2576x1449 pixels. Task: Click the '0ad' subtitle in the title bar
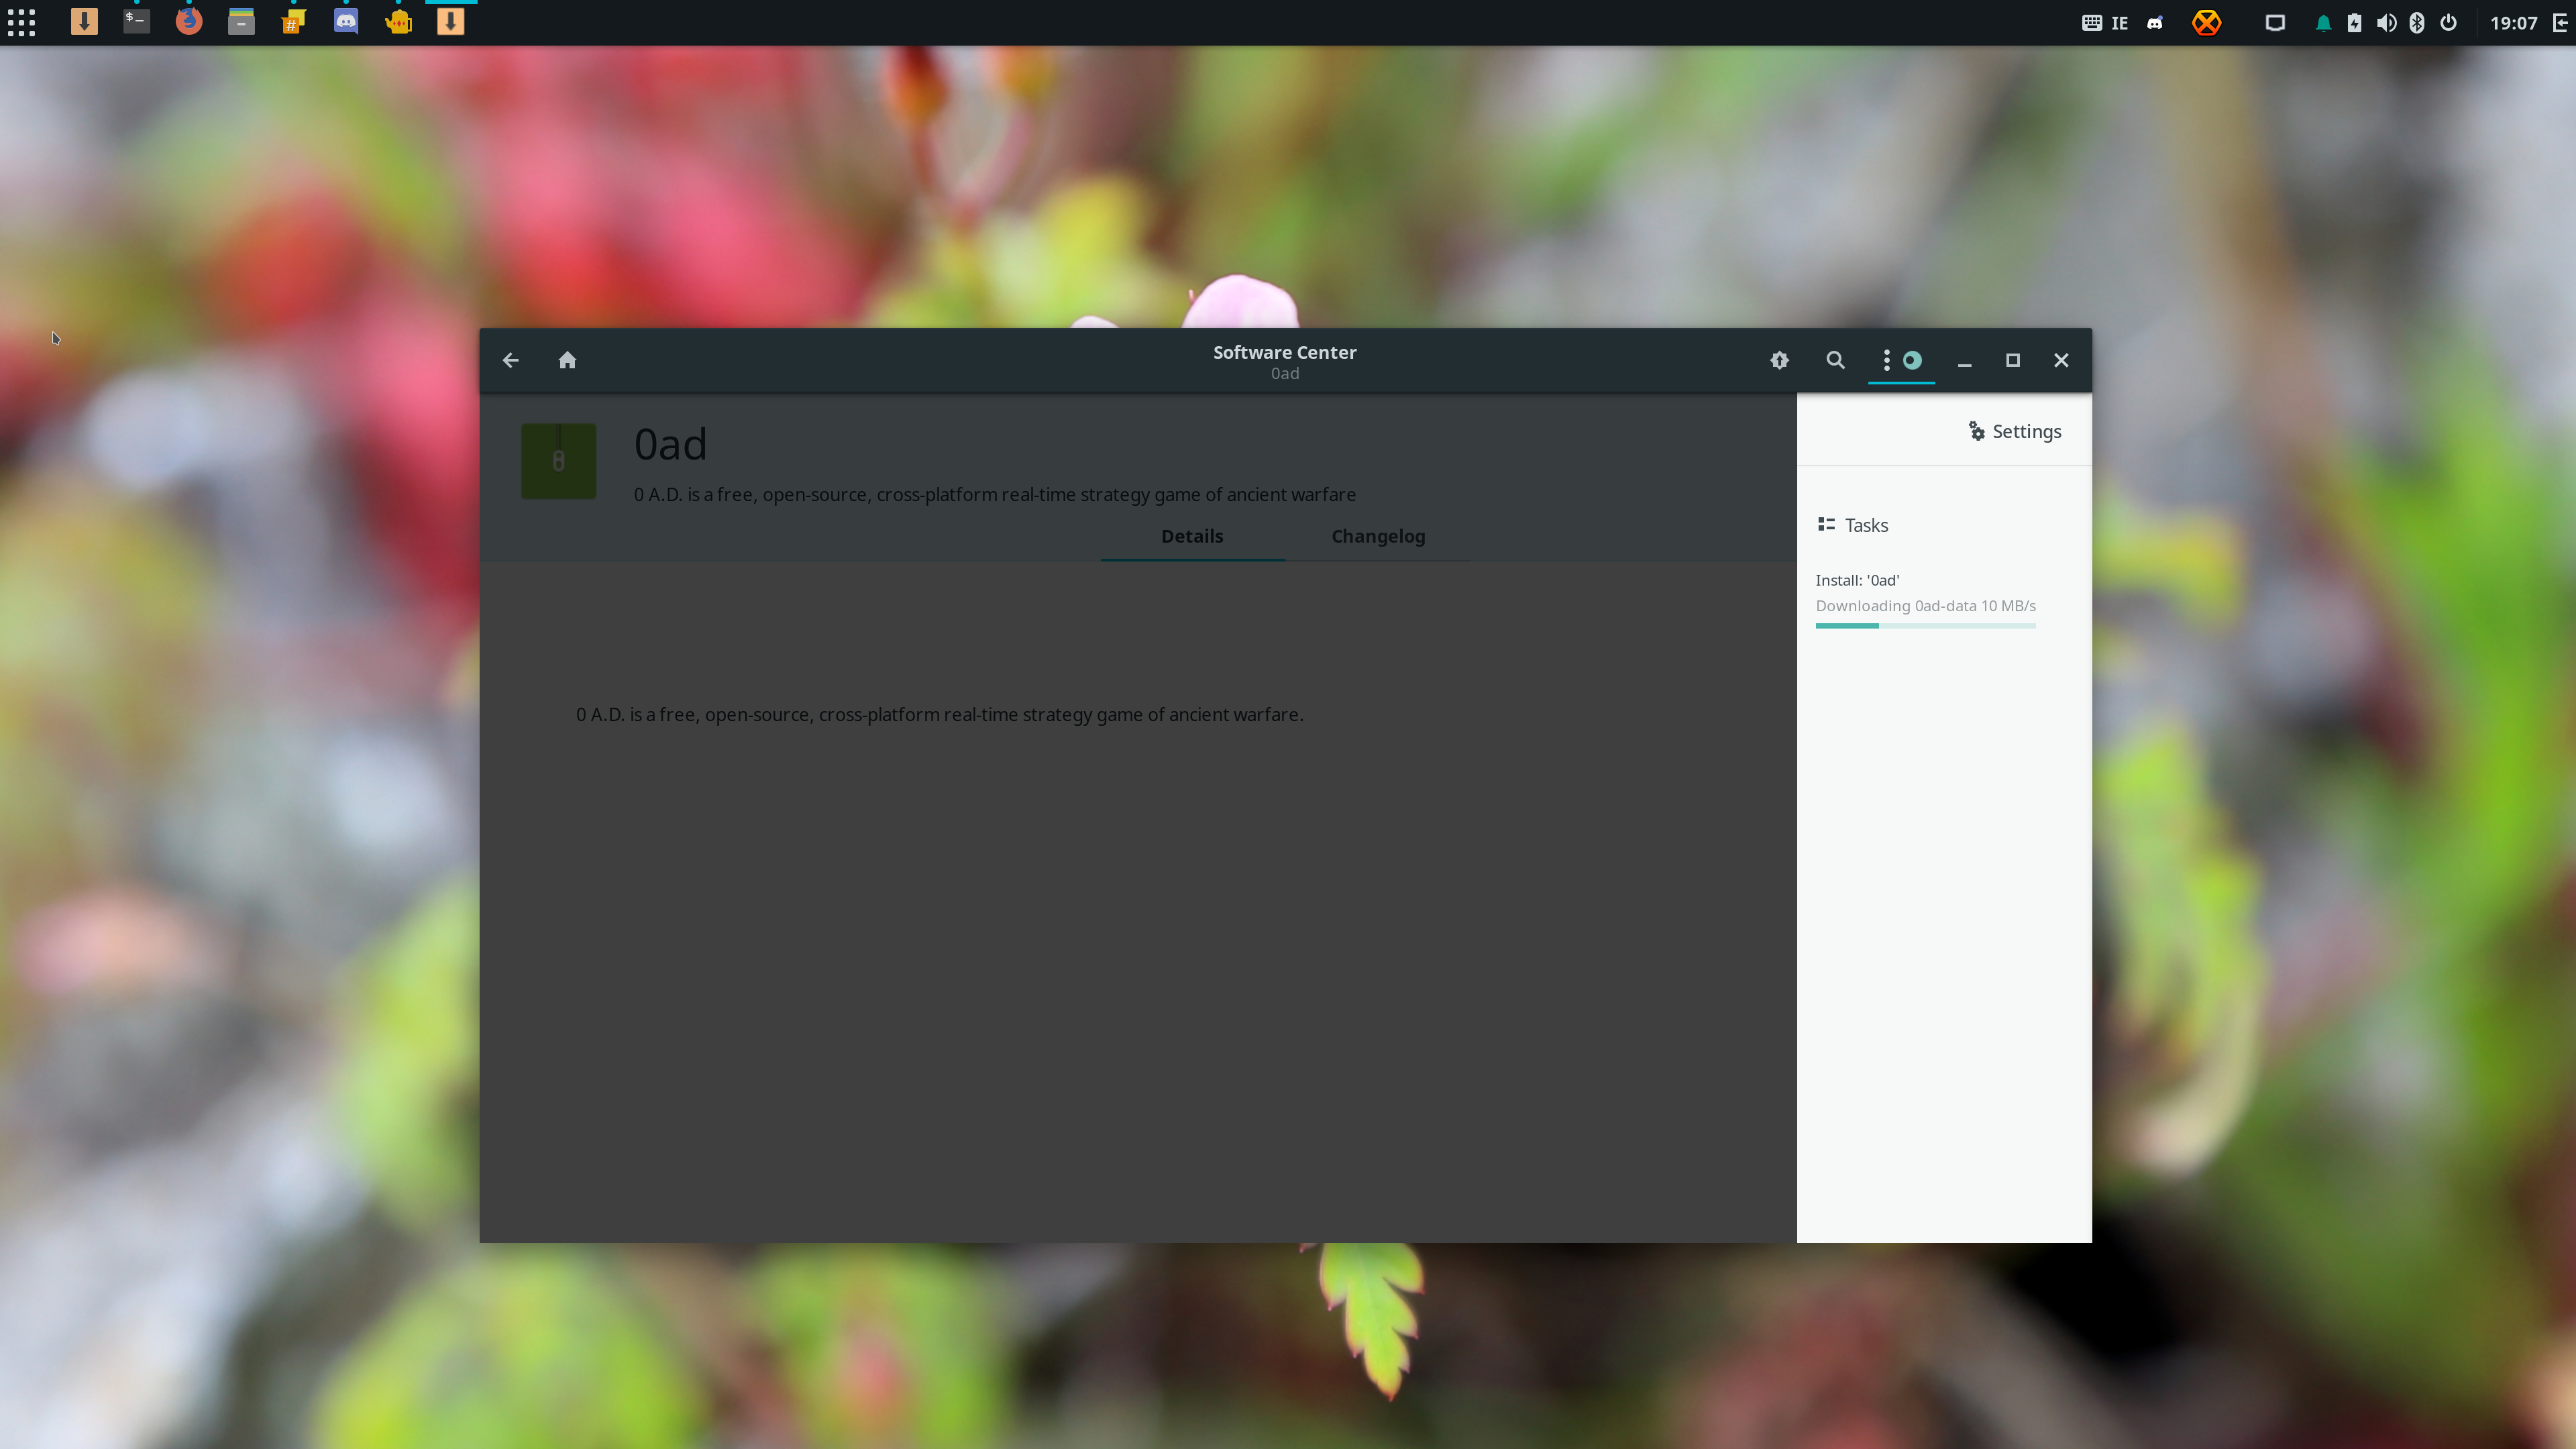(1284, 374)
